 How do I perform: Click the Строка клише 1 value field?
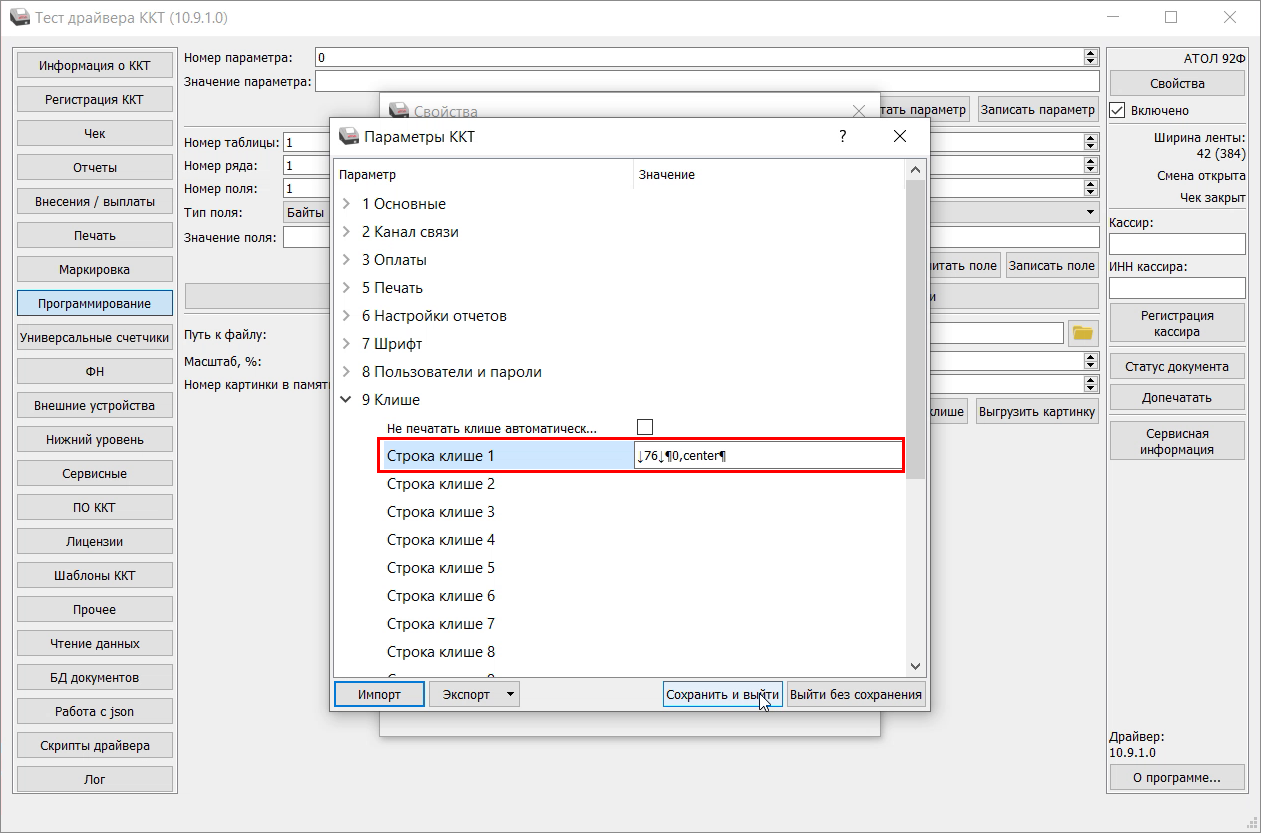tap(767, 456)
